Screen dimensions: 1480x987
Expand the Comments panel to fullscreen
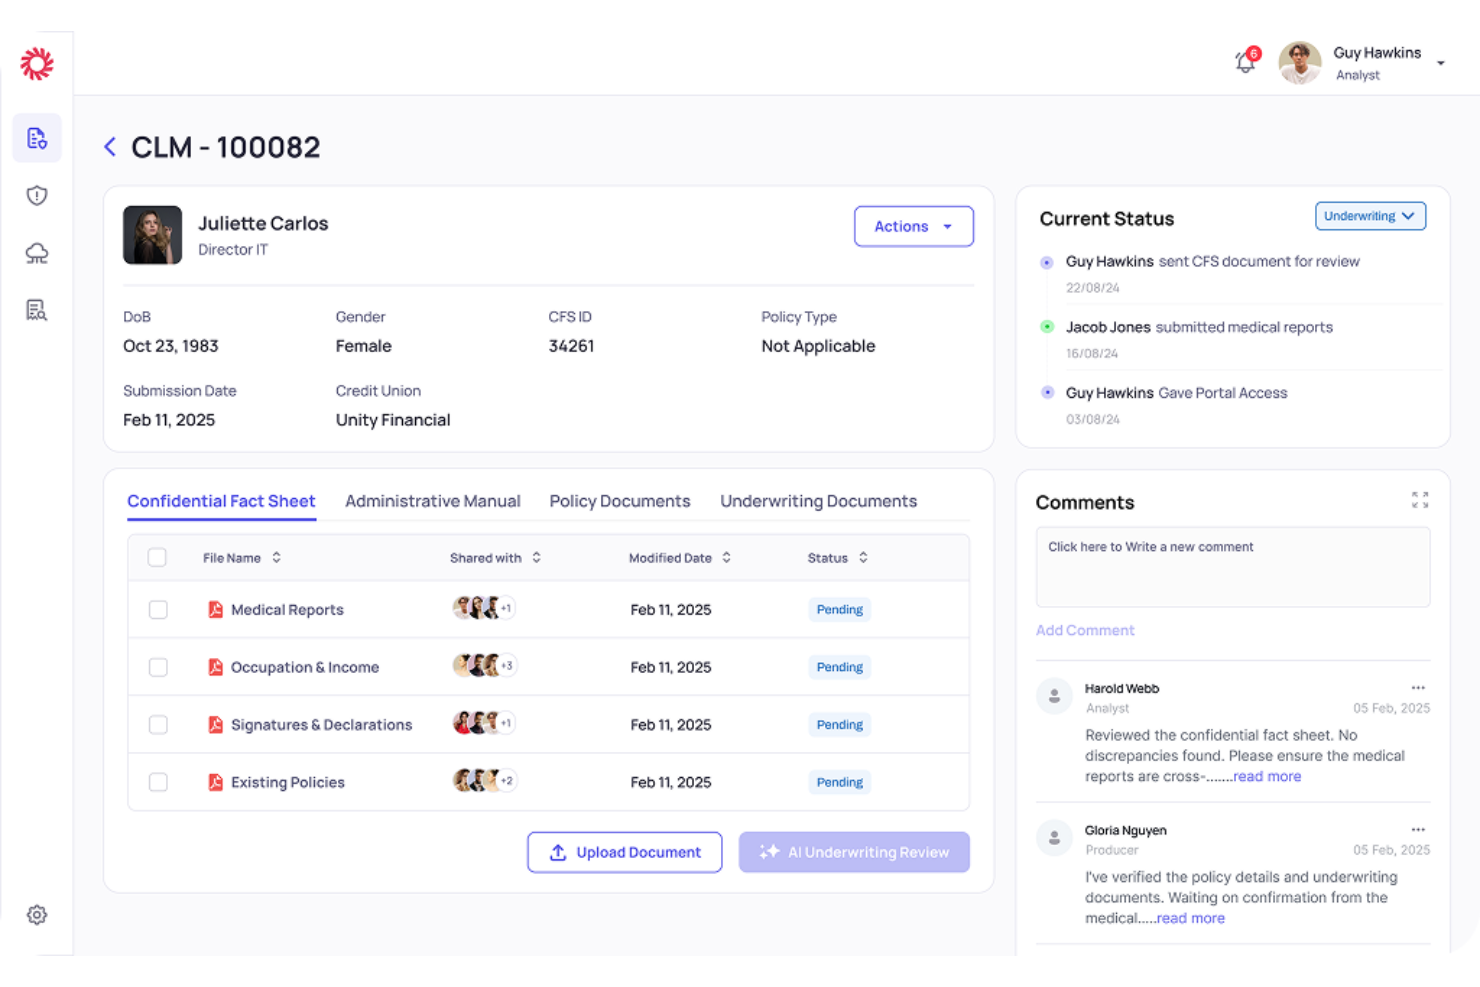click(1419, 499)
